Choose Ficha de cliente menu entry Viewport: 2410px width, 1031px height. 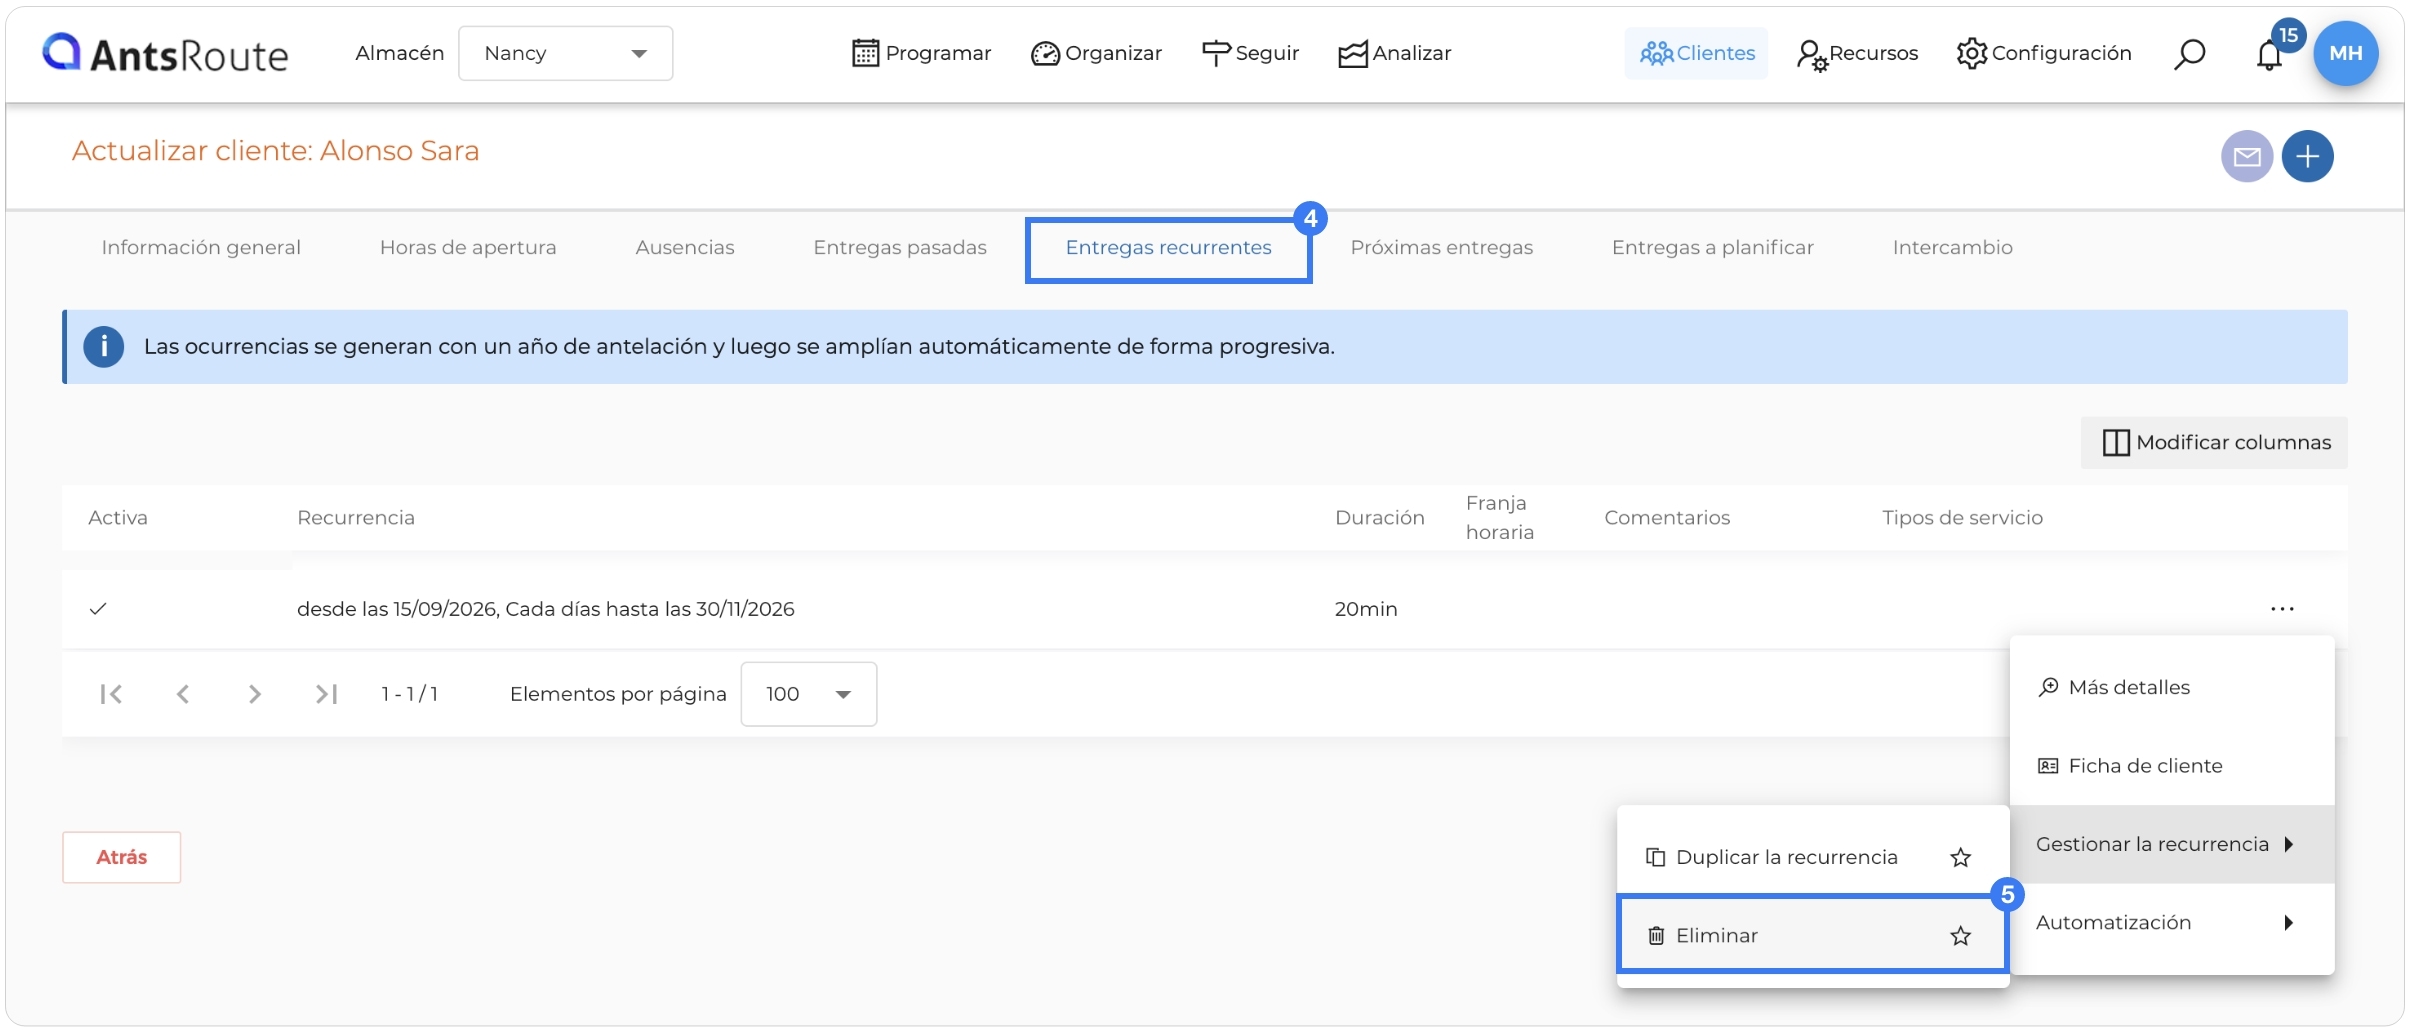[x=2172, y=766]
